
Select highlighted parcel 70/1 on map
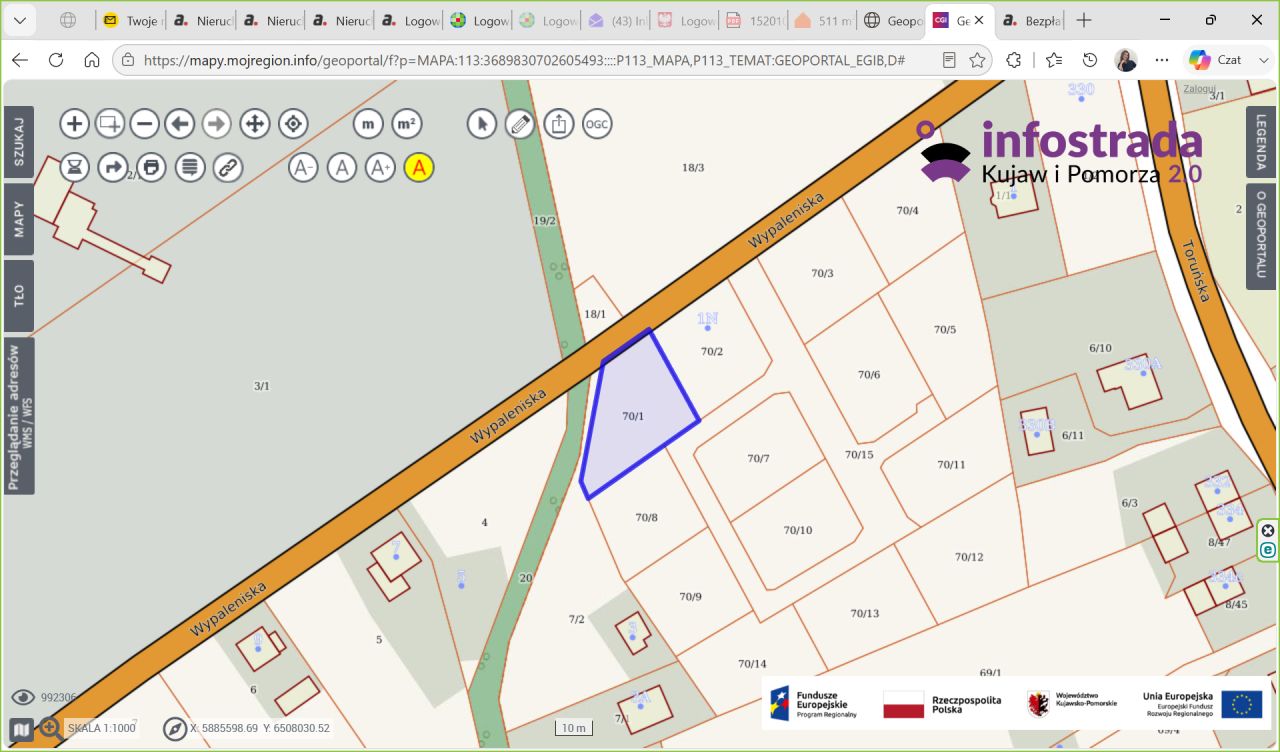click(x=634, y=415)
